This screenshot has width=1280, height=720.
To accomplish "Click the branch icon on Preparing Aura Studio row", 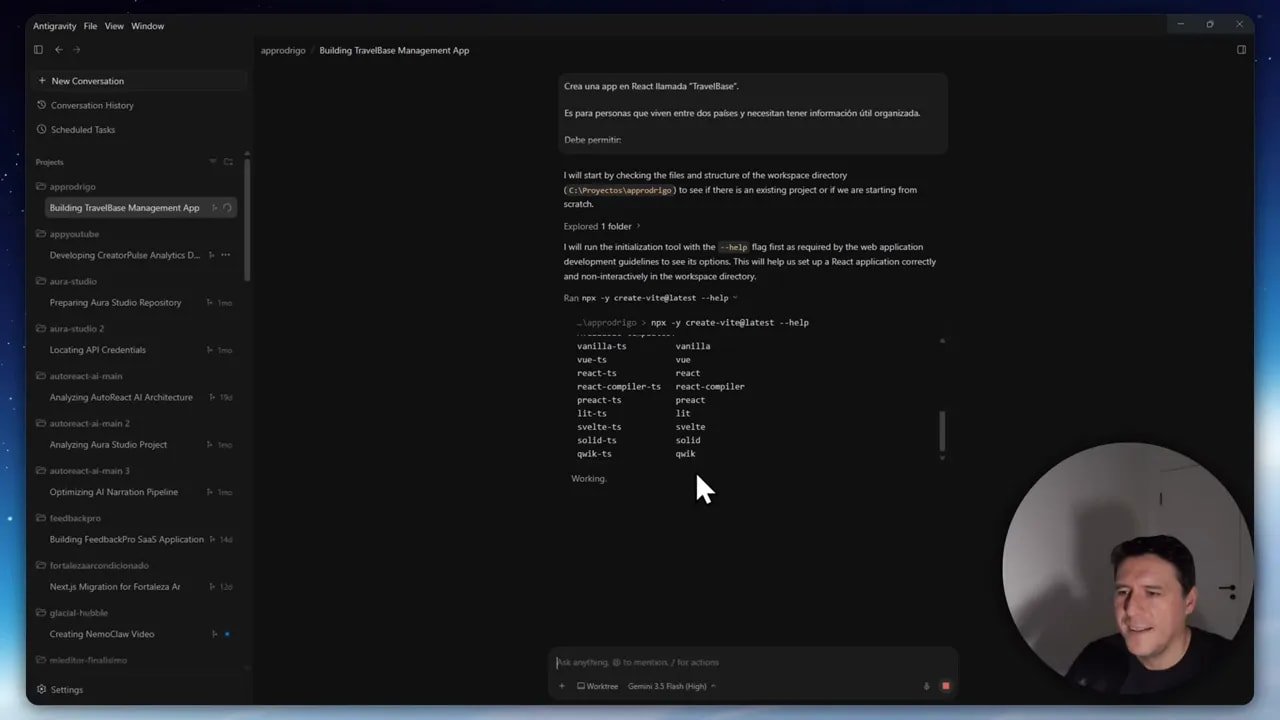I will click(x=209, y=303).
